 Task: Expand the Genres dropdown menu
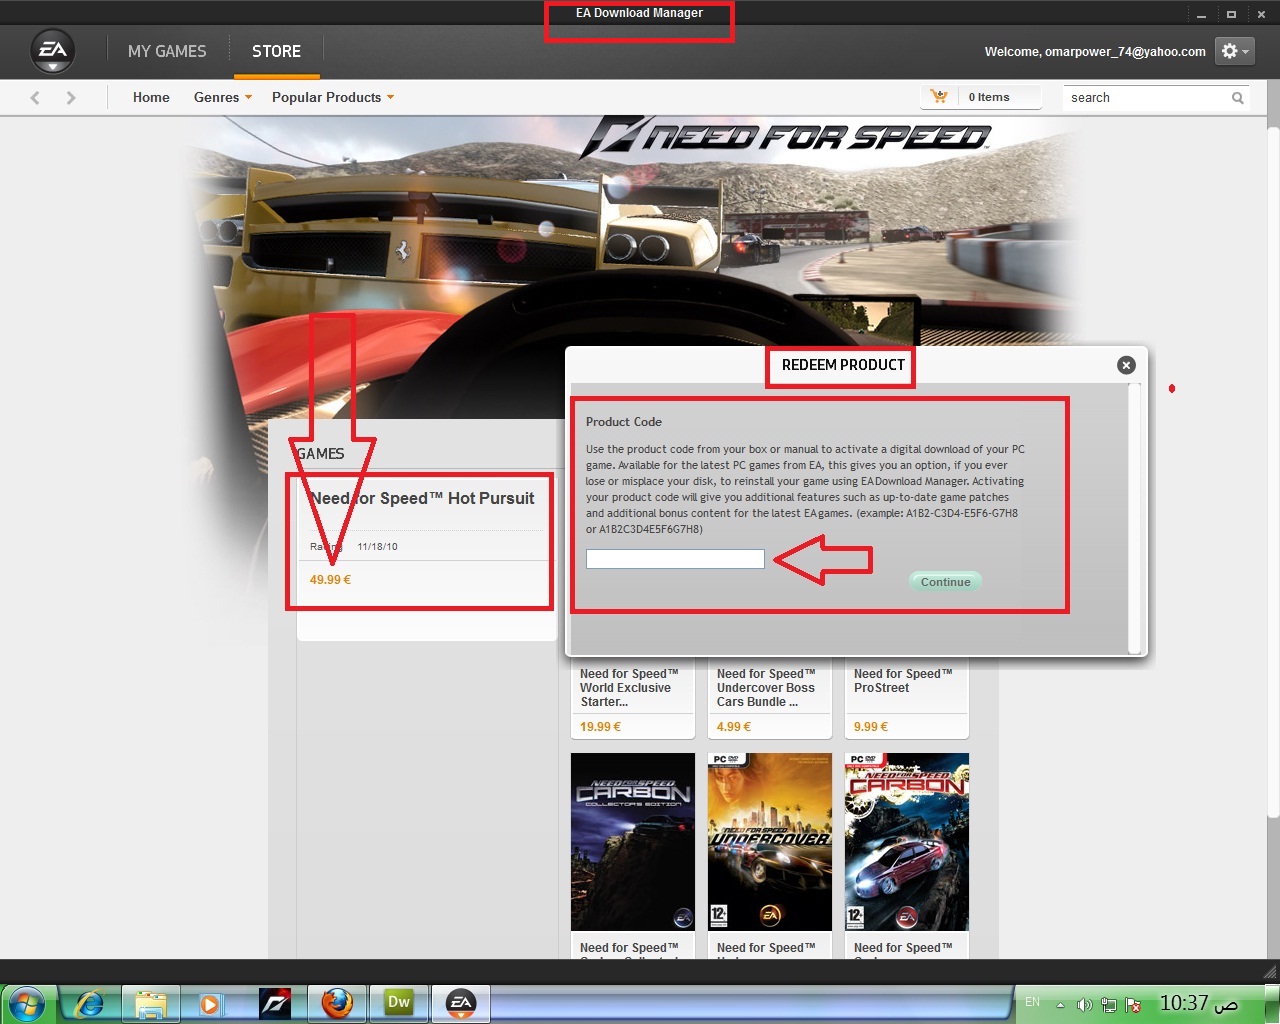[x=223, y=97]
